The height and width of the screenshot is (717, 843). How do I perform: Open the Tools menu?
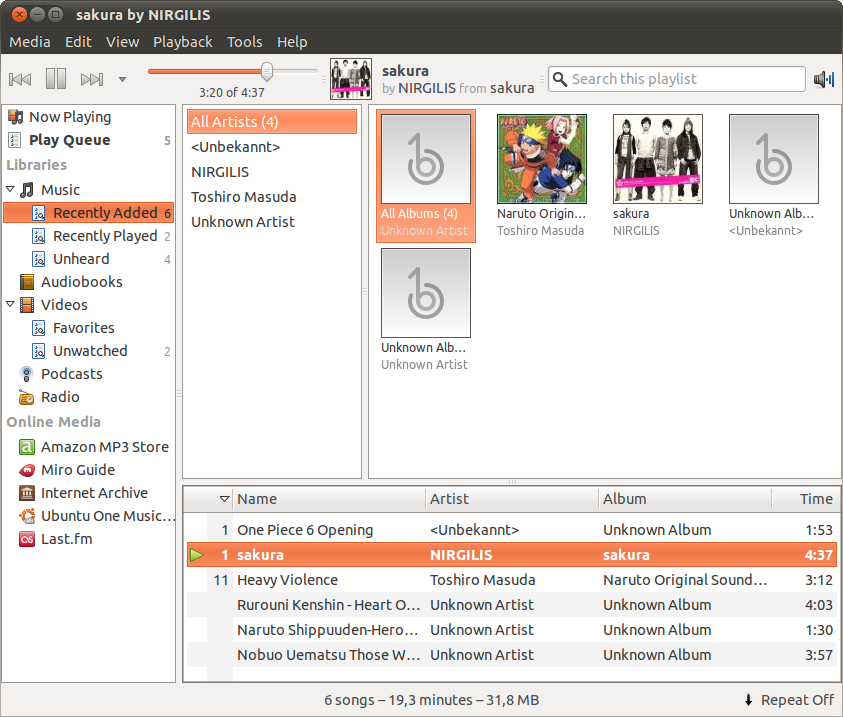pos(244,42)
